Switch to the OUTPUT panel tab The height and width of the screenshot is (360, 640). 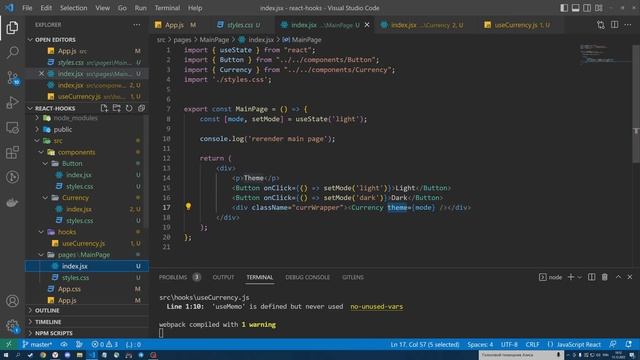[223, 277]
